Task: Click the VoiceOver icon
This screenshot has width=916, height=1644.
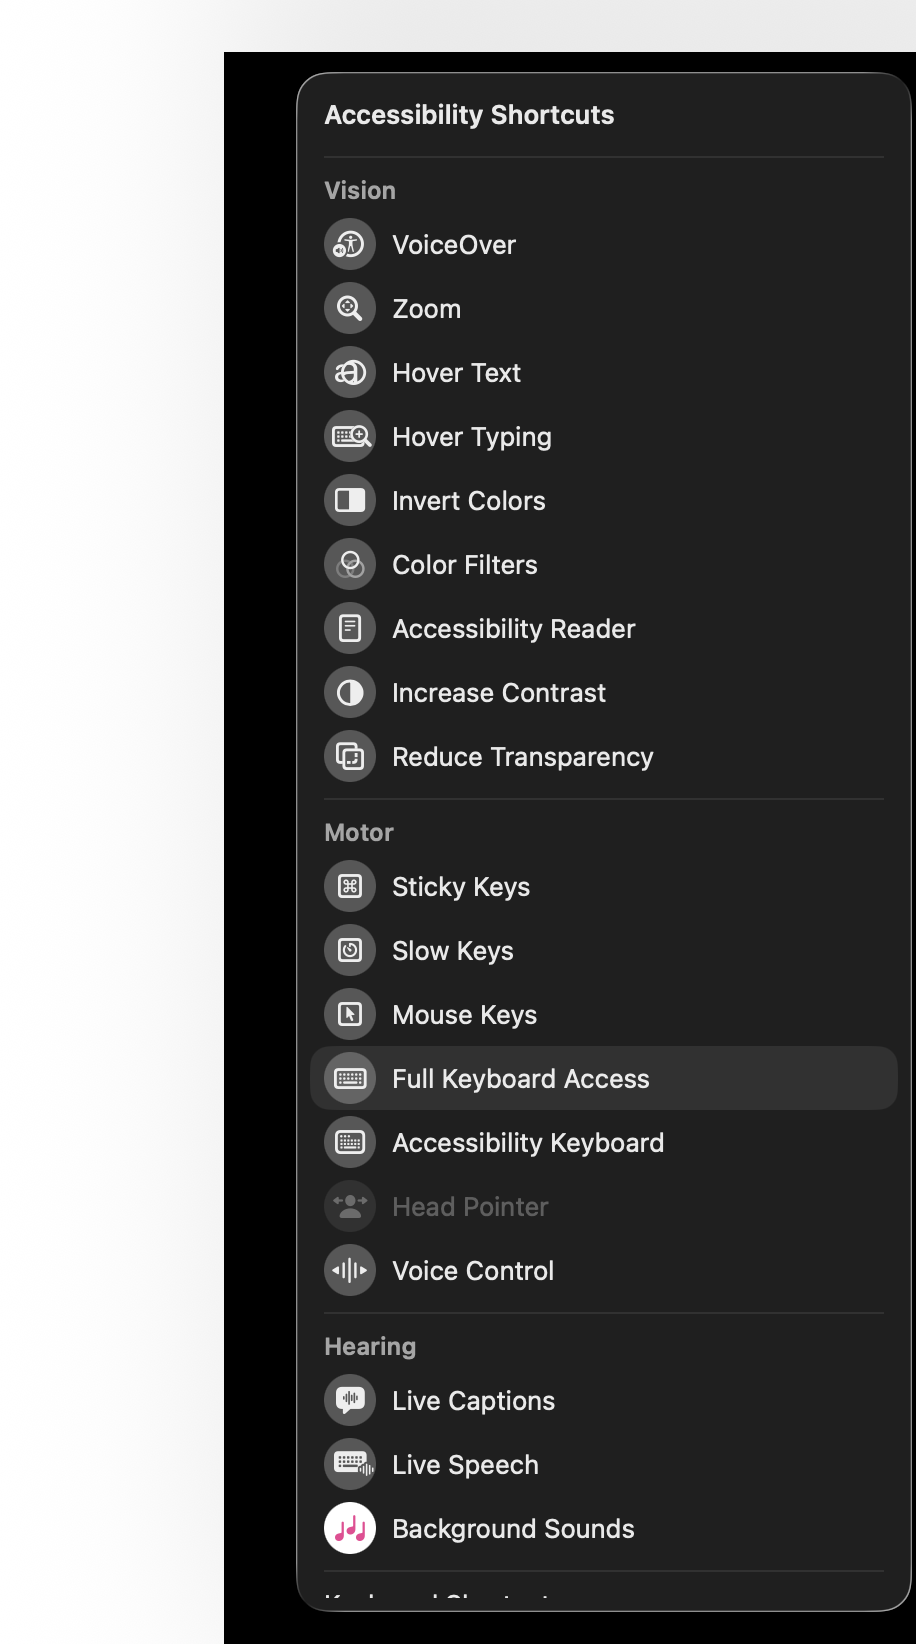Action: [350, 245]
